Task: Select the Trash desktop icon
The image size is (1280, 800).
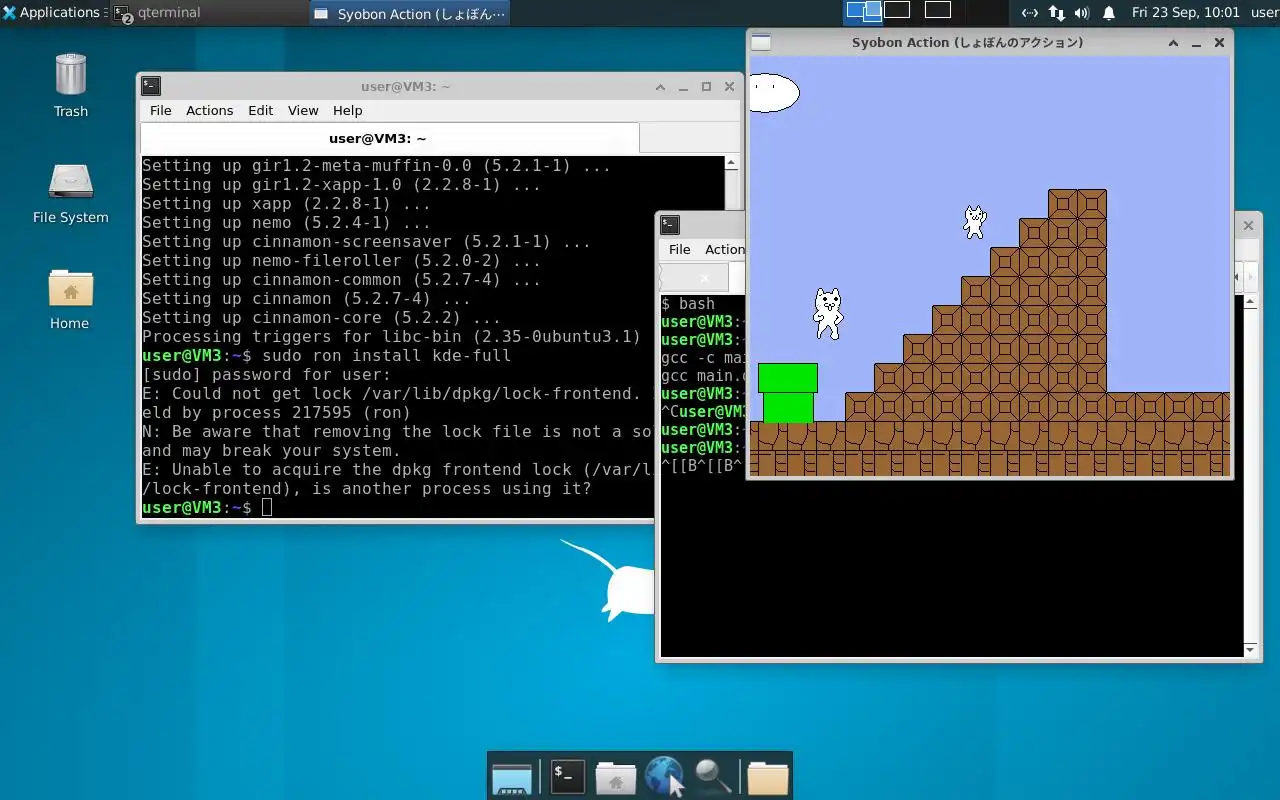Action: point(70,85)
